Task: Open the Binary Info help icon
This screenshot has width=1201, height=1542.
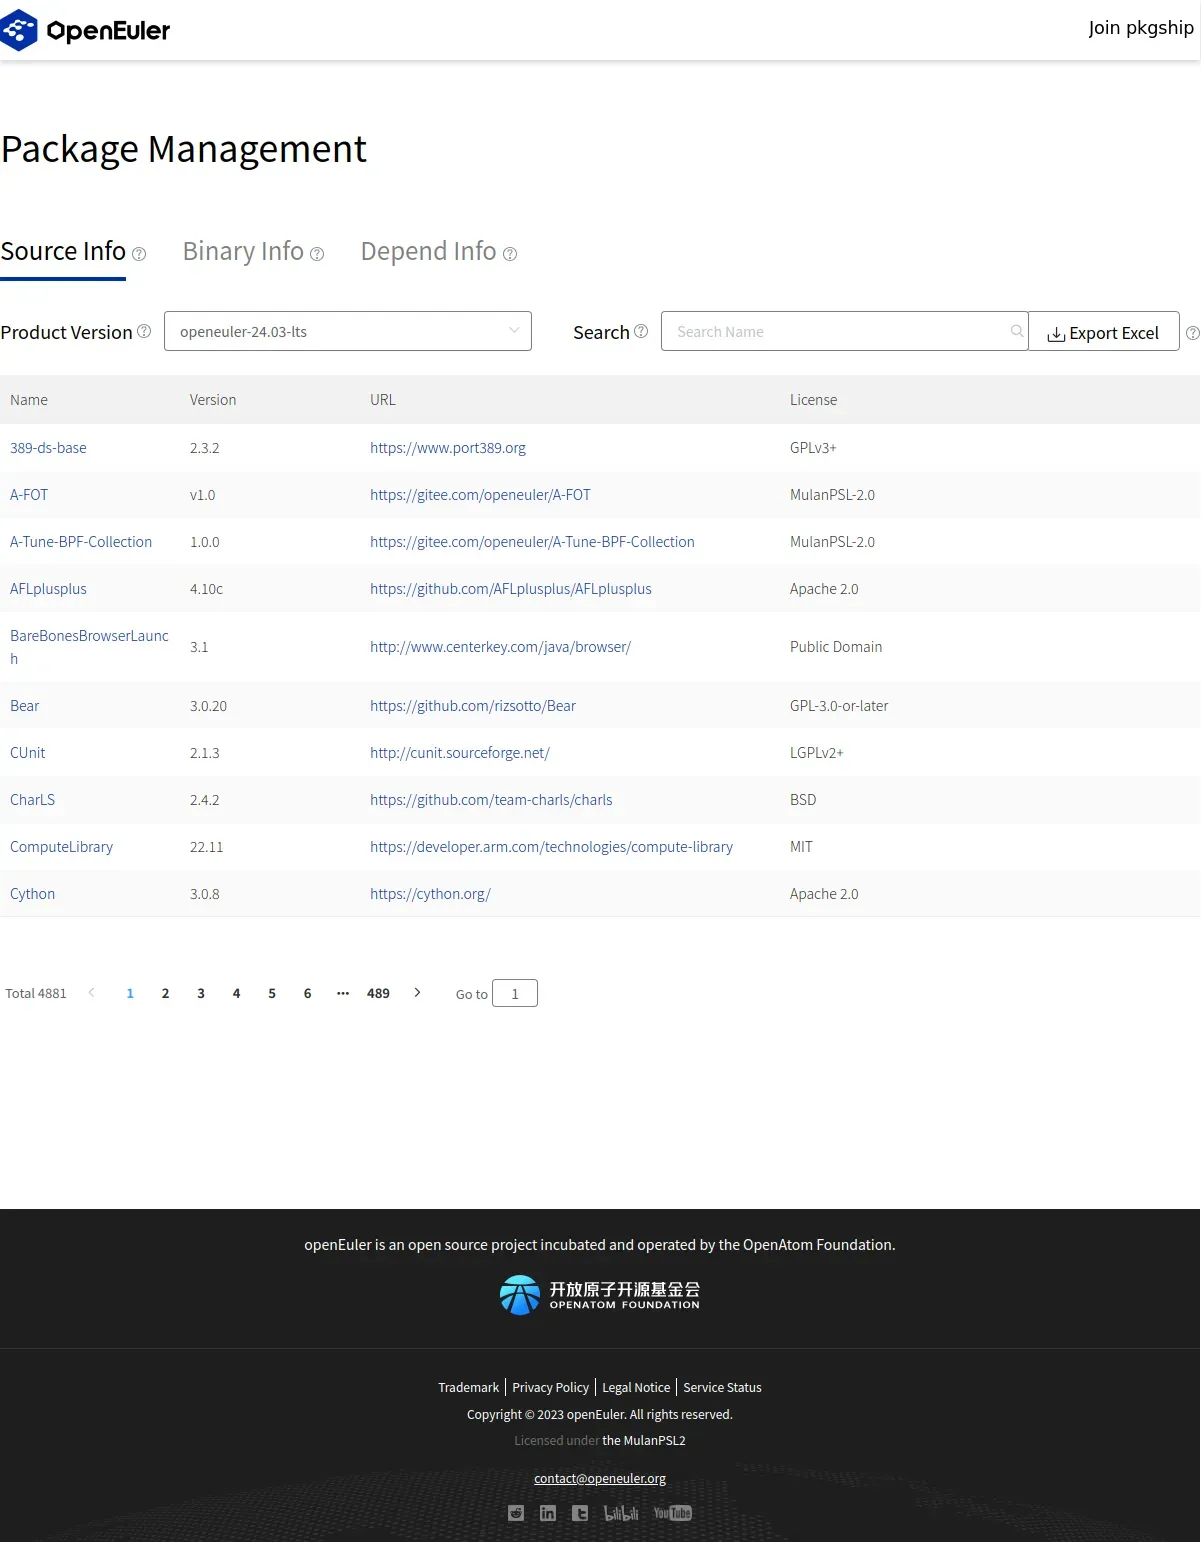Action: 317,254
